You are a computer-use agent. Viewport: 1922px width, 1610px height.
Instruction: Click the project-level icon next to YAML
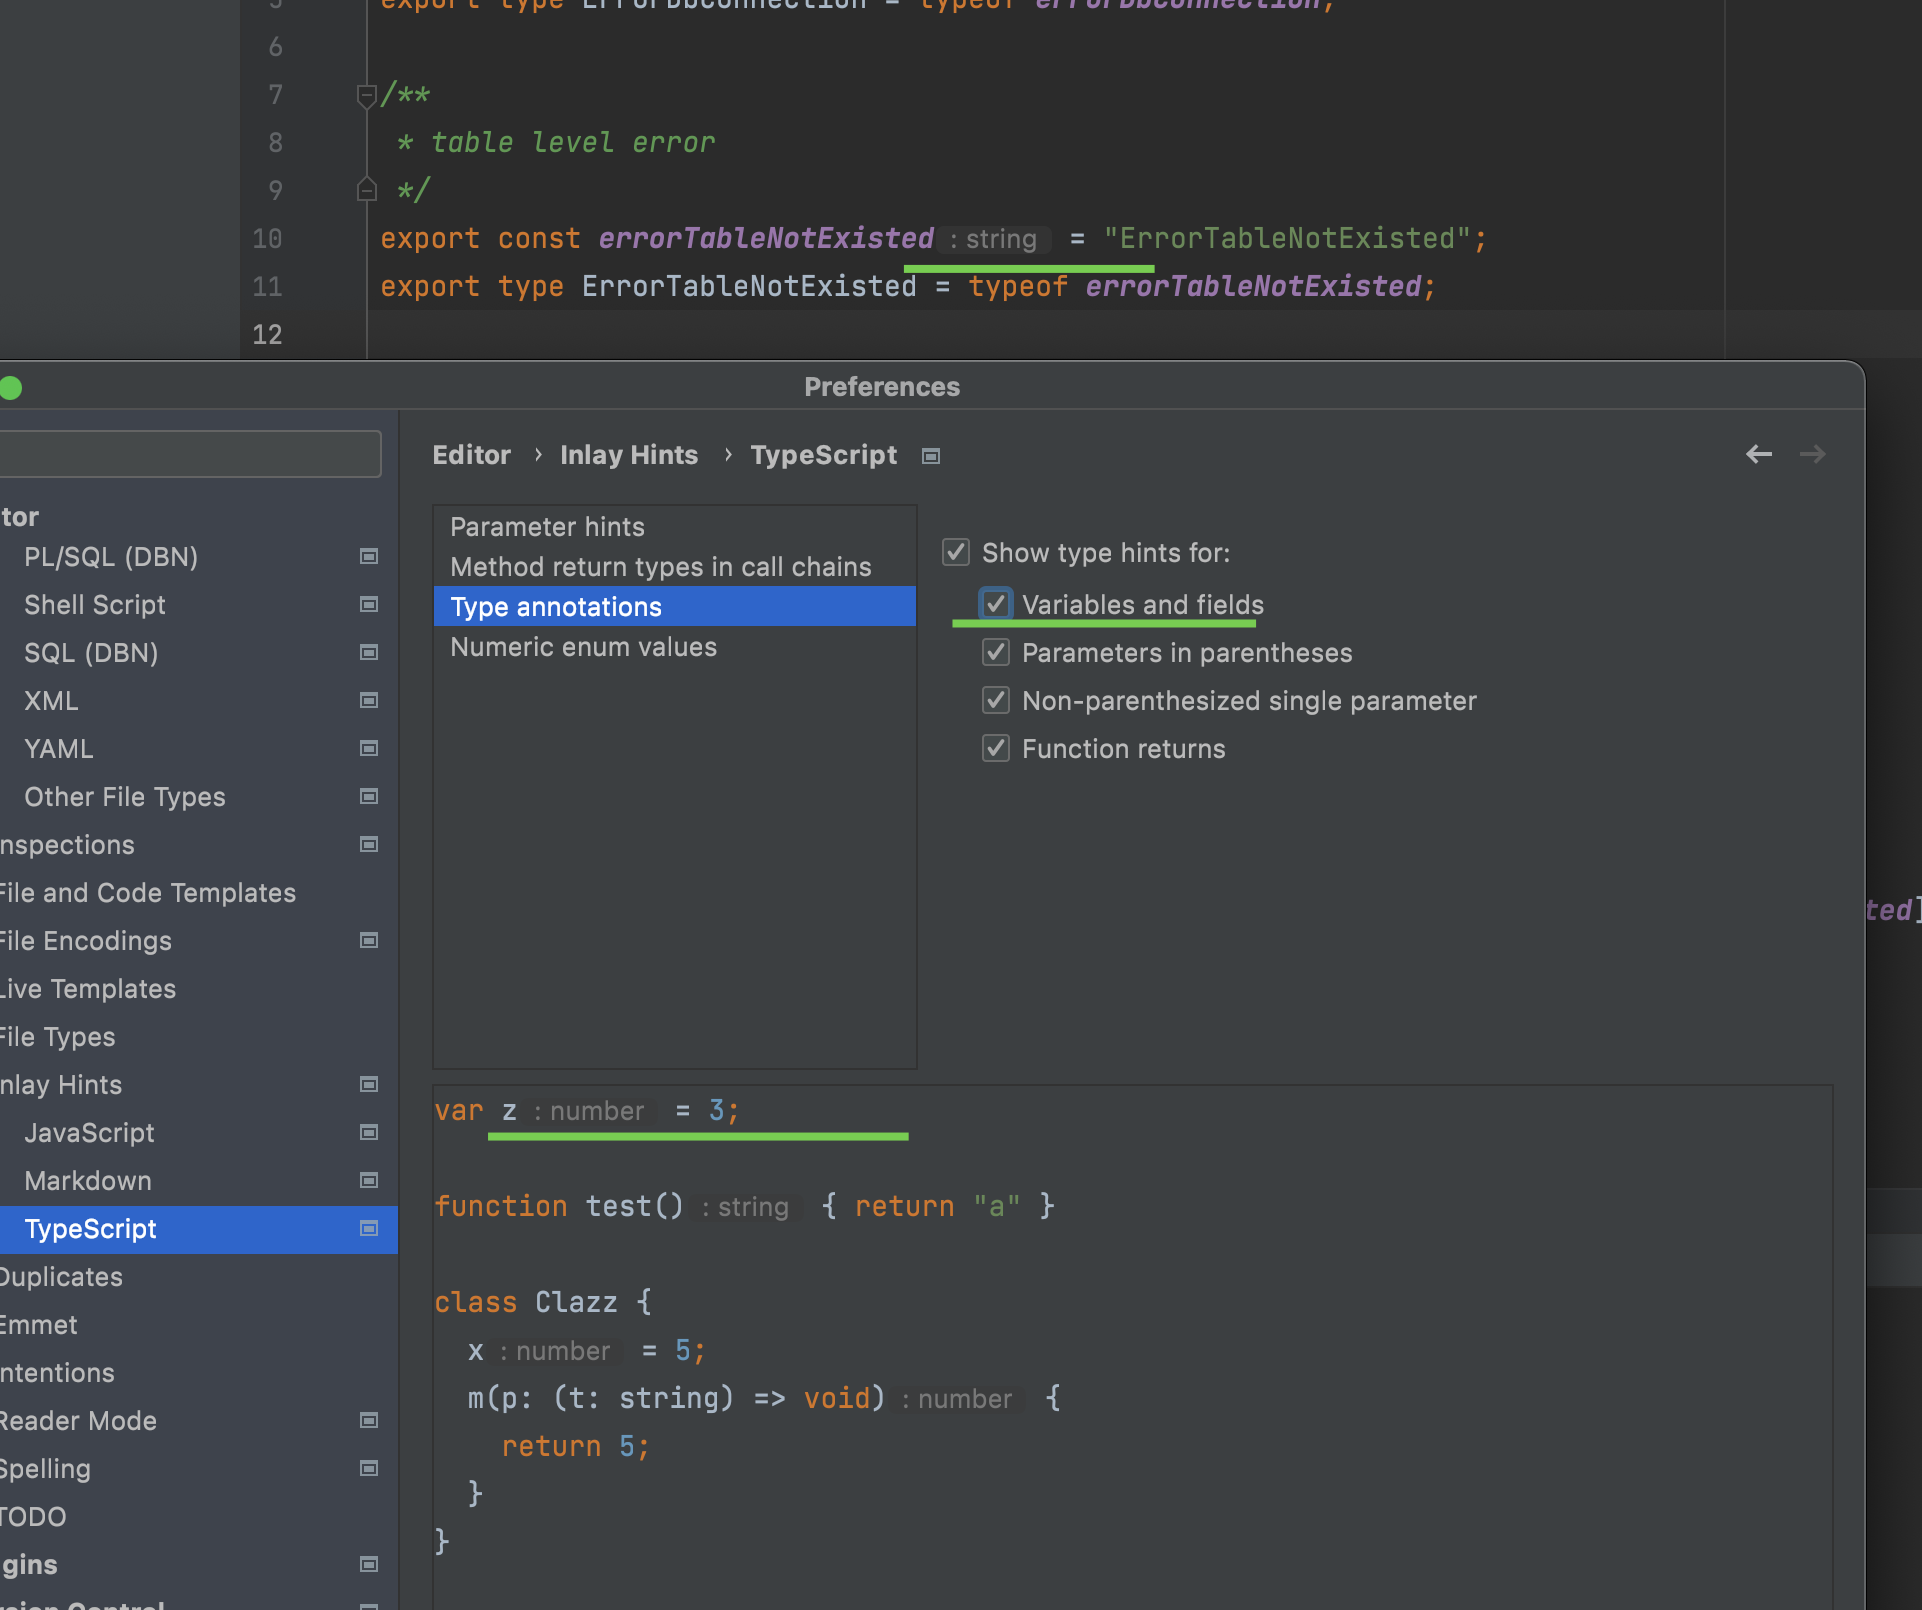click(369, 748)
